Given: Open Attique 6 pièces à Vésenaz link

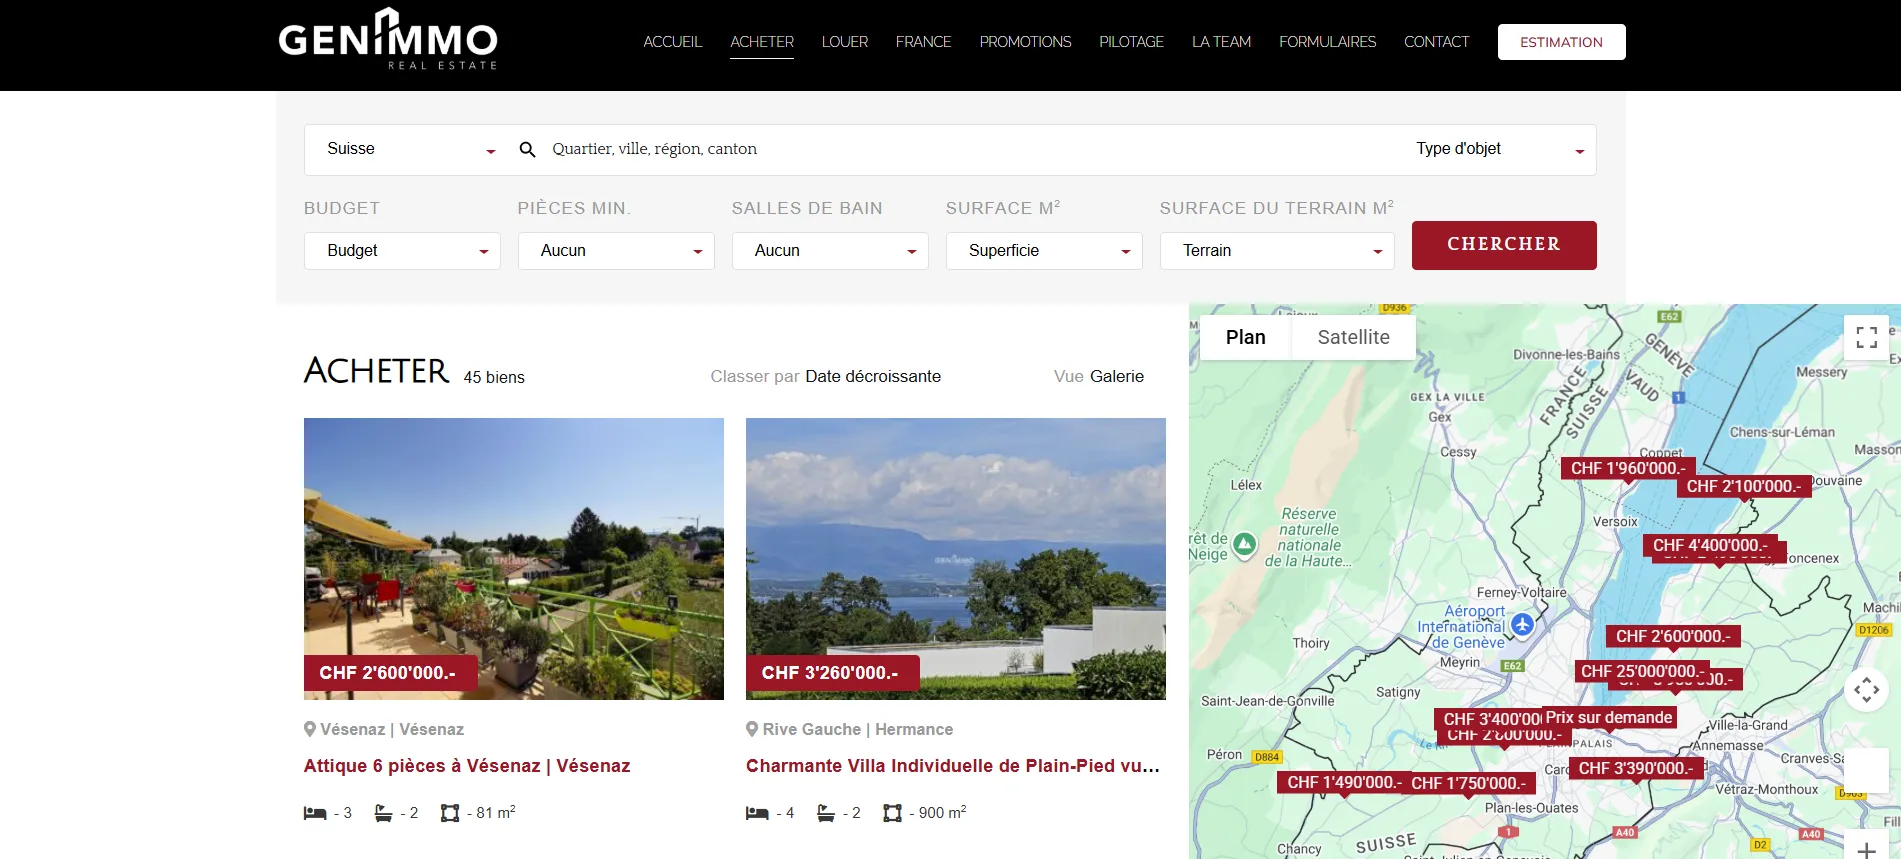Looking at the screenshot, I should coord(467,766).
